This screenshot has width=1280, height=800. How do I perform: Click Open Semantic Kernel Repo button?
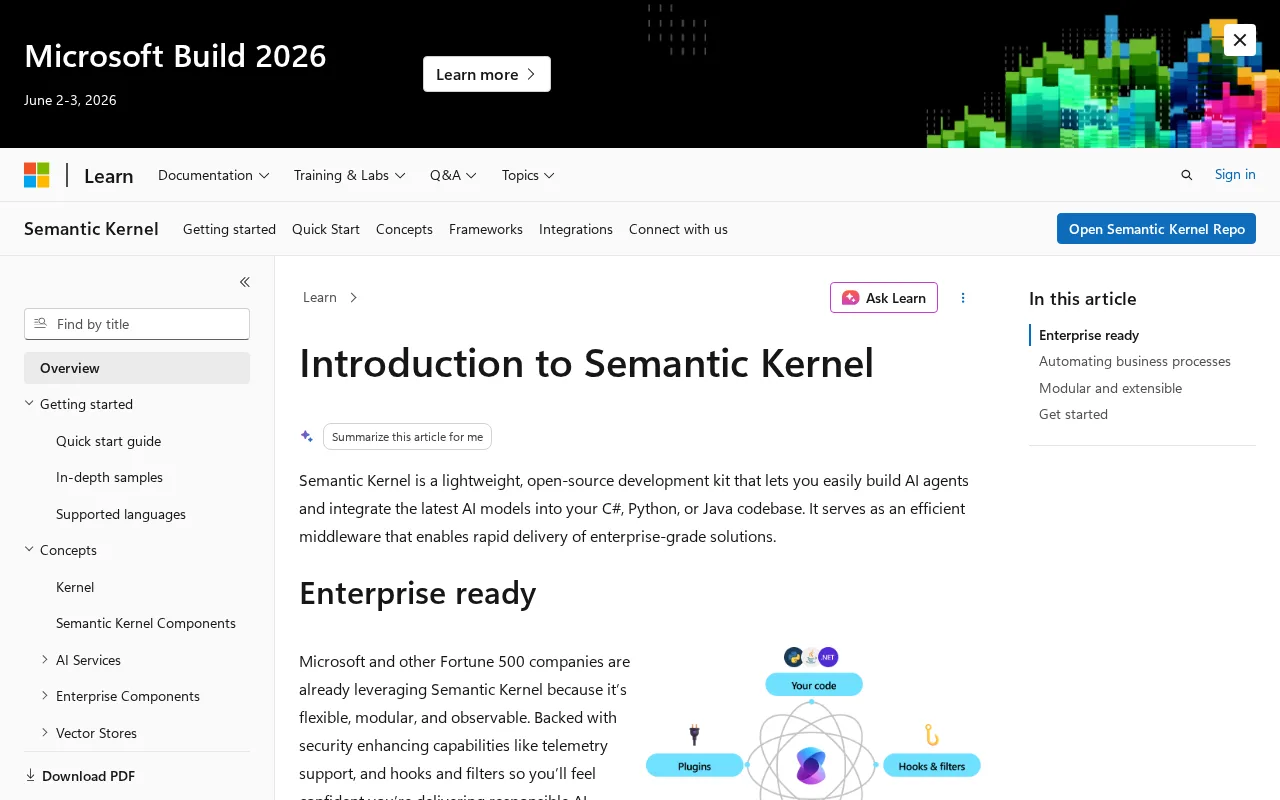1156,229
